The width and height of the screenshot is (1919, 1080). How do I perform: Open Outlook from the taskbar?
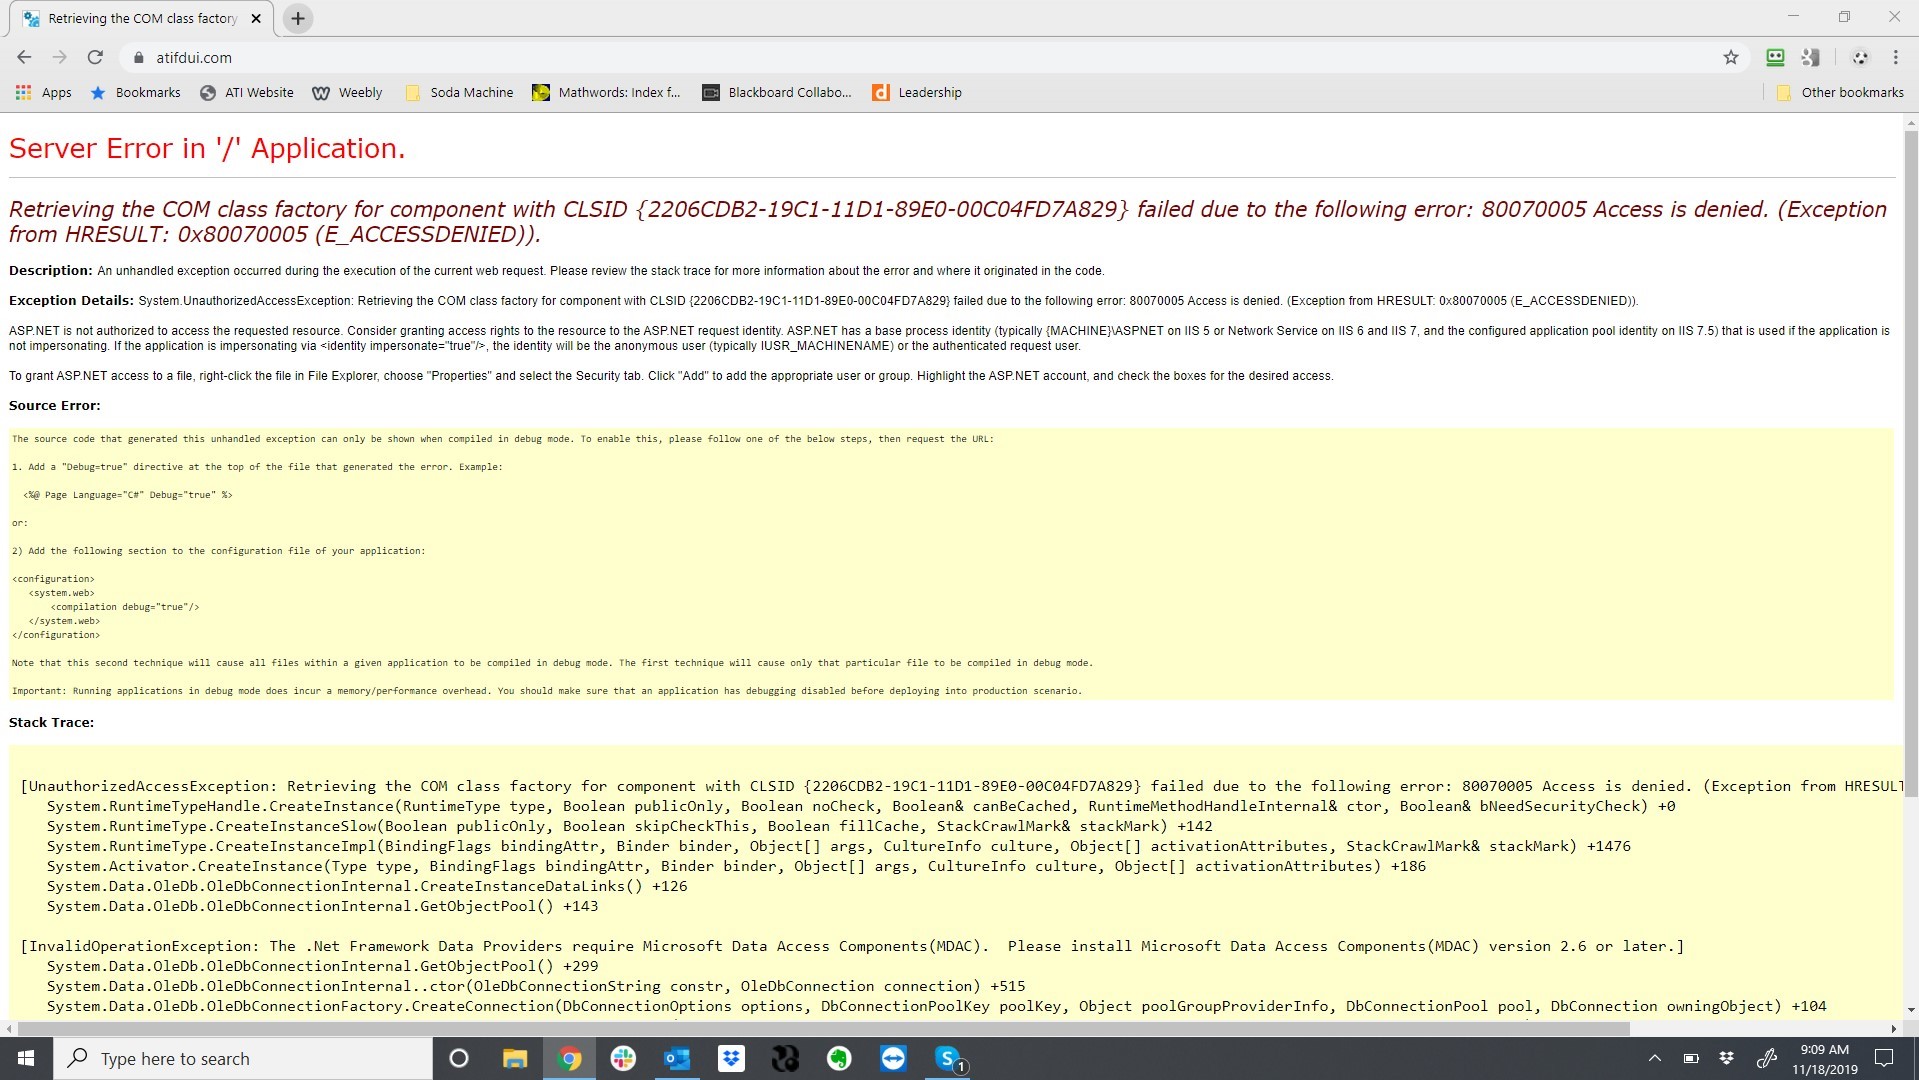click(677, 1058)
